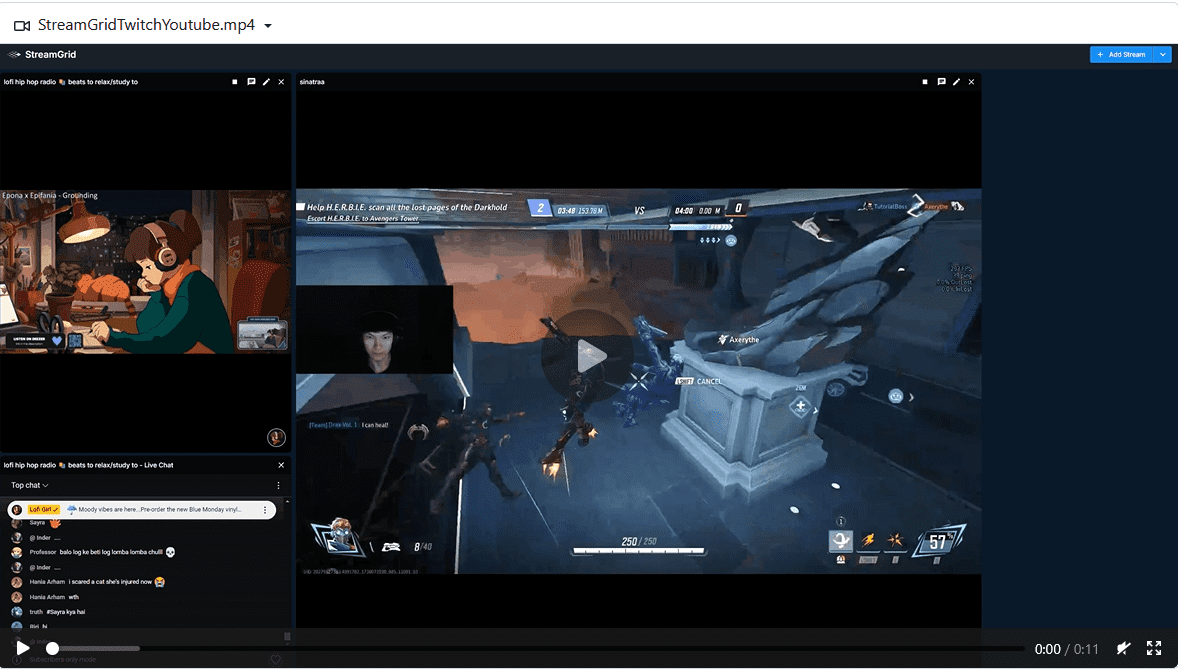
Task: Click the Professor chat message
Action: coord(95,552)
